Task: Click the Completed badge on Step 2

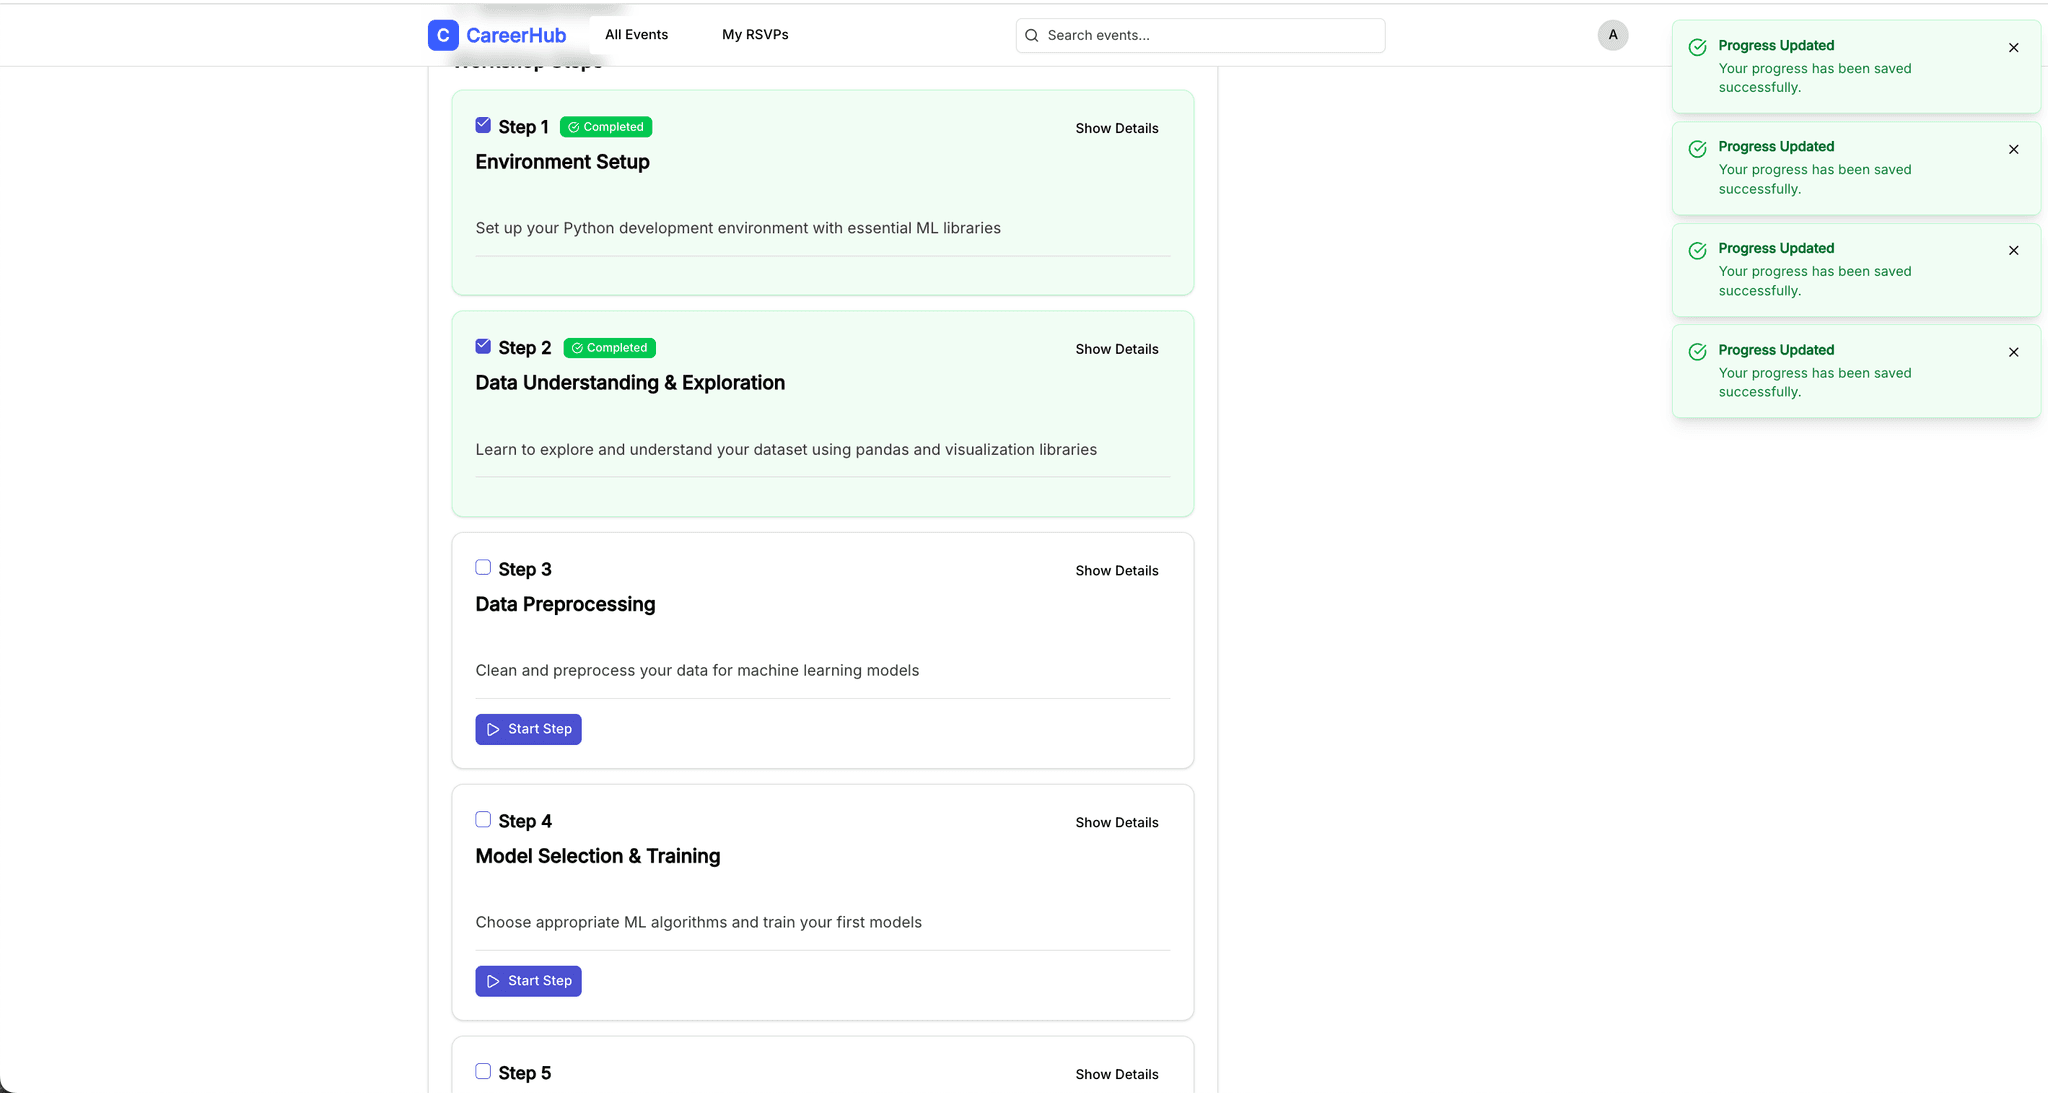Action: 609,347
